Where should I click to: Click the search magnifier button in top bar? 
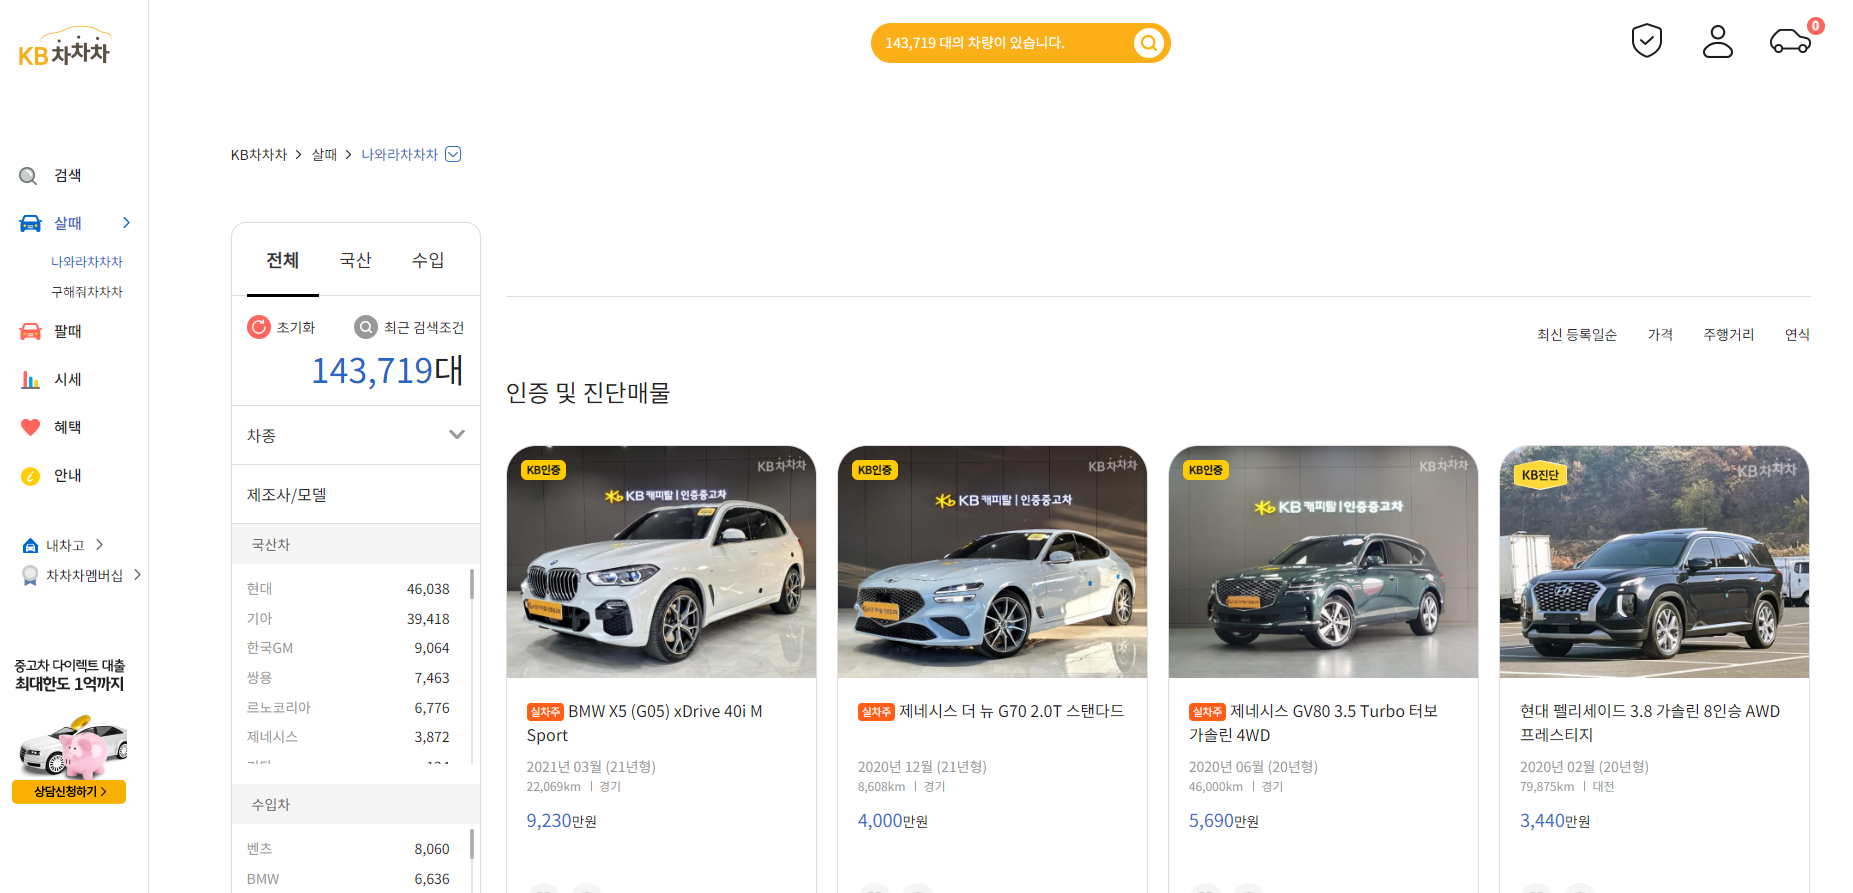(1149, 43)
